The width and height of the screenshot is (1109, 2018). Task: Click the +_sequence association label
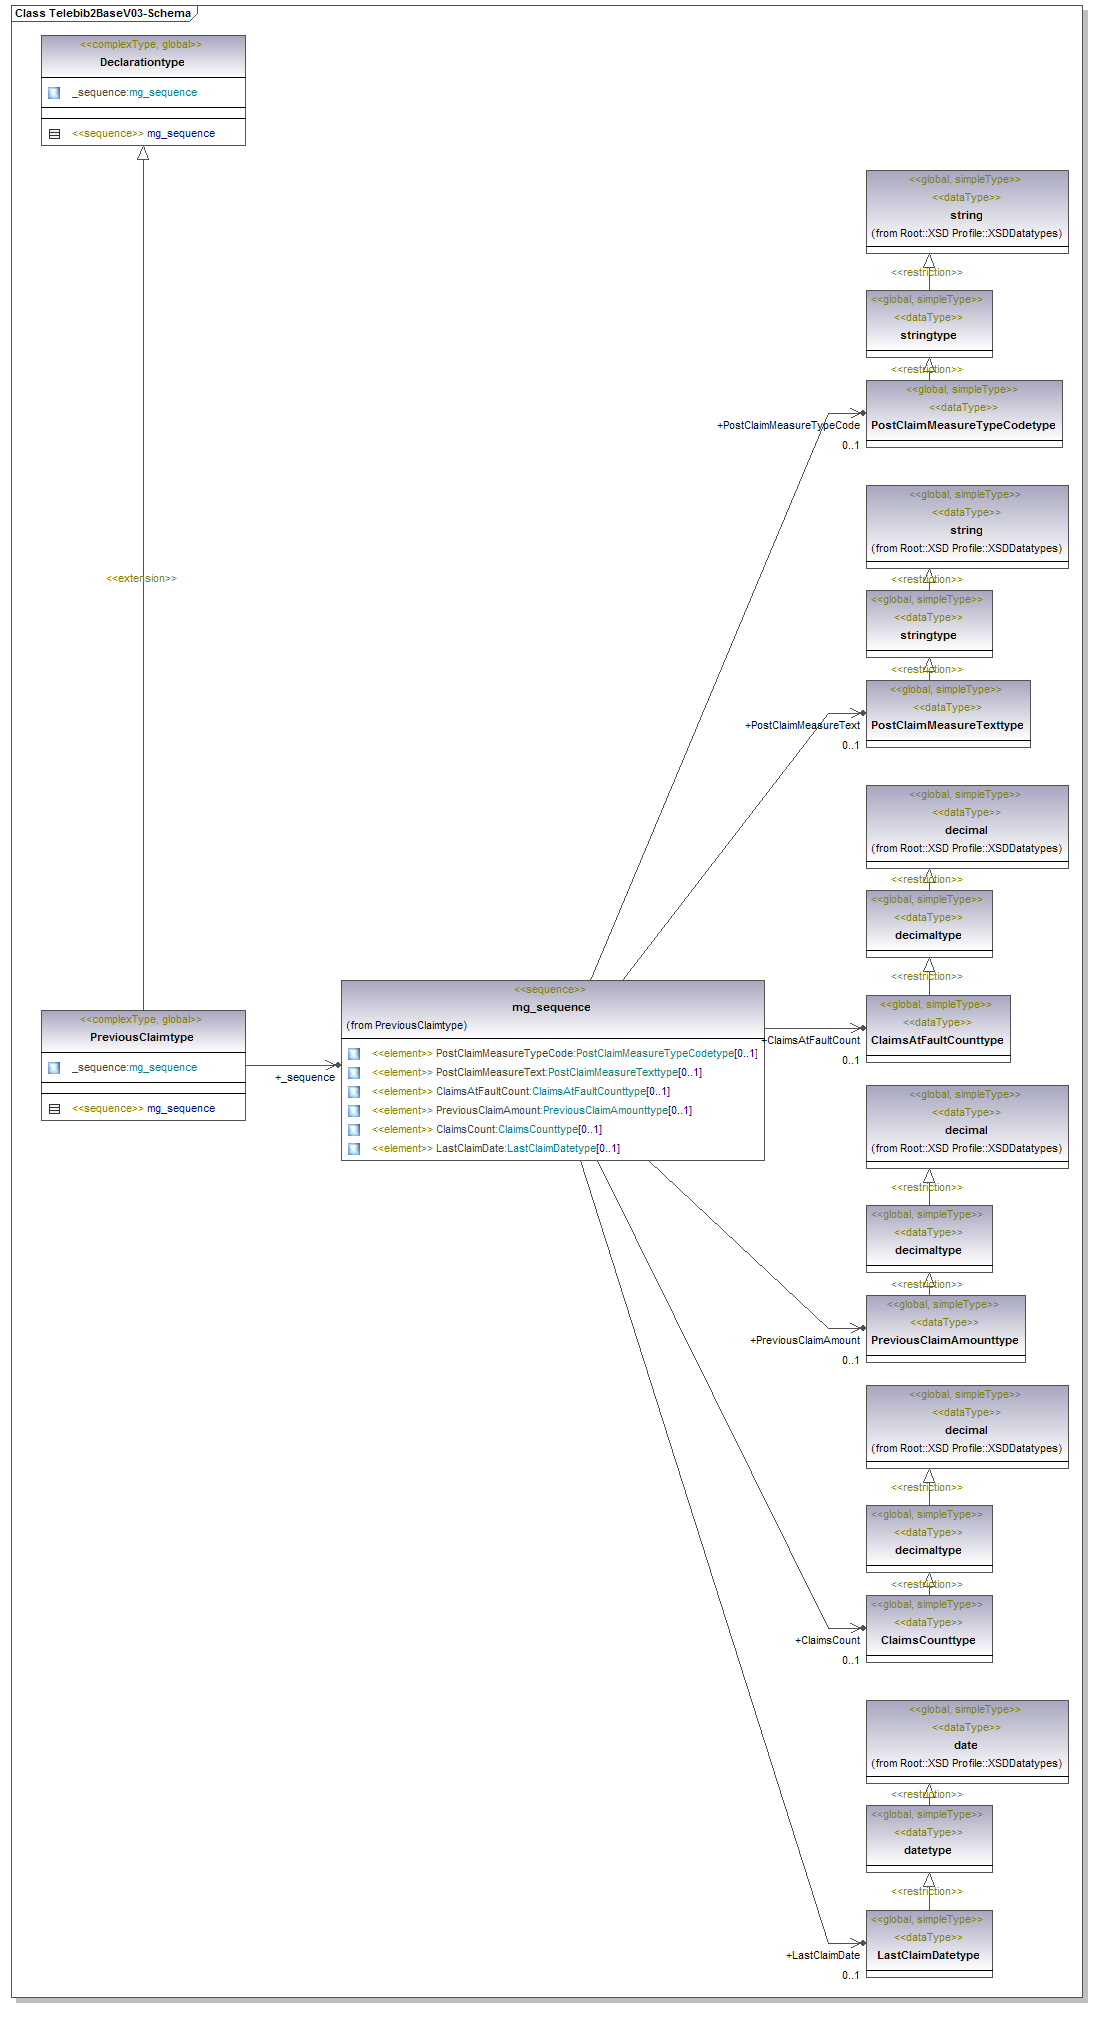tap(305, 1078)
